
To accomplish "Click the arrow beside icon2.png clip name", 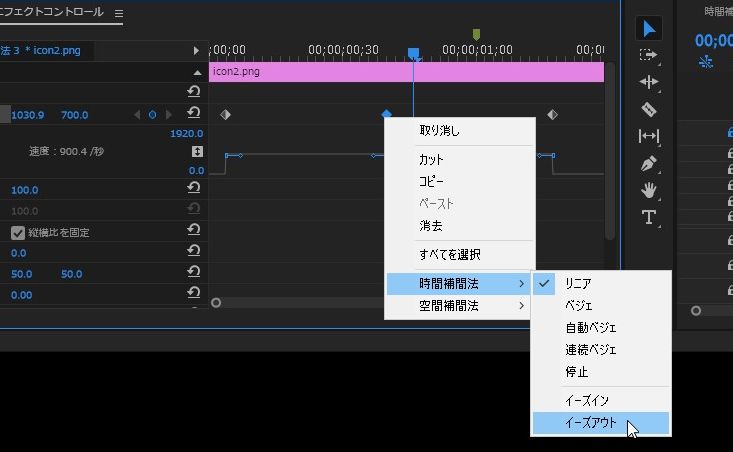I will [x=196, y=50].
